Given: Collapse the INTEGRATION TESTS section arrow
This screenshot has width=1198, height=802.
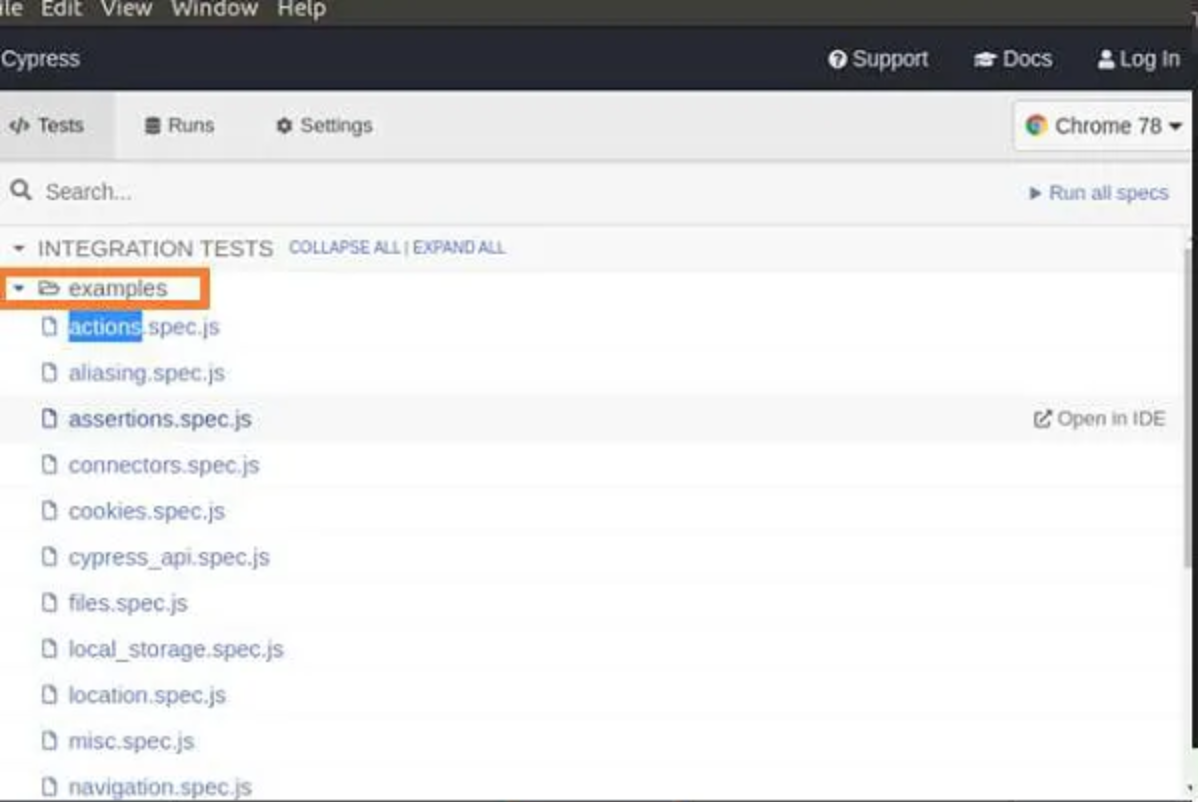Looking at the screenshot, I should (19, 248).
